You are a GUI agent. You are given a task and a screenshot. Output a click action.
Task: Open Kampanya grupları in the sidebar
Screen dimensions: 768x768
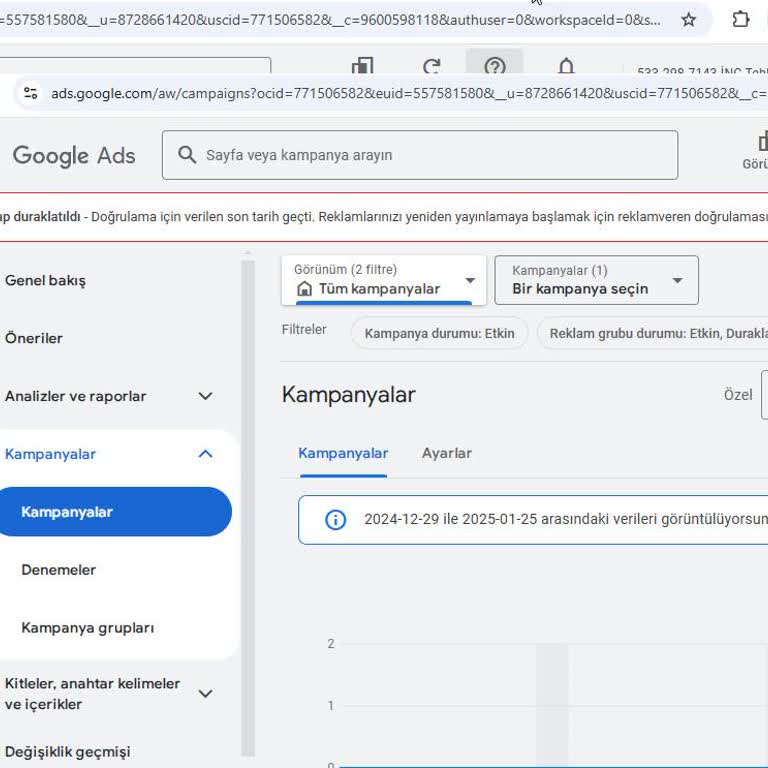point(88,627)
